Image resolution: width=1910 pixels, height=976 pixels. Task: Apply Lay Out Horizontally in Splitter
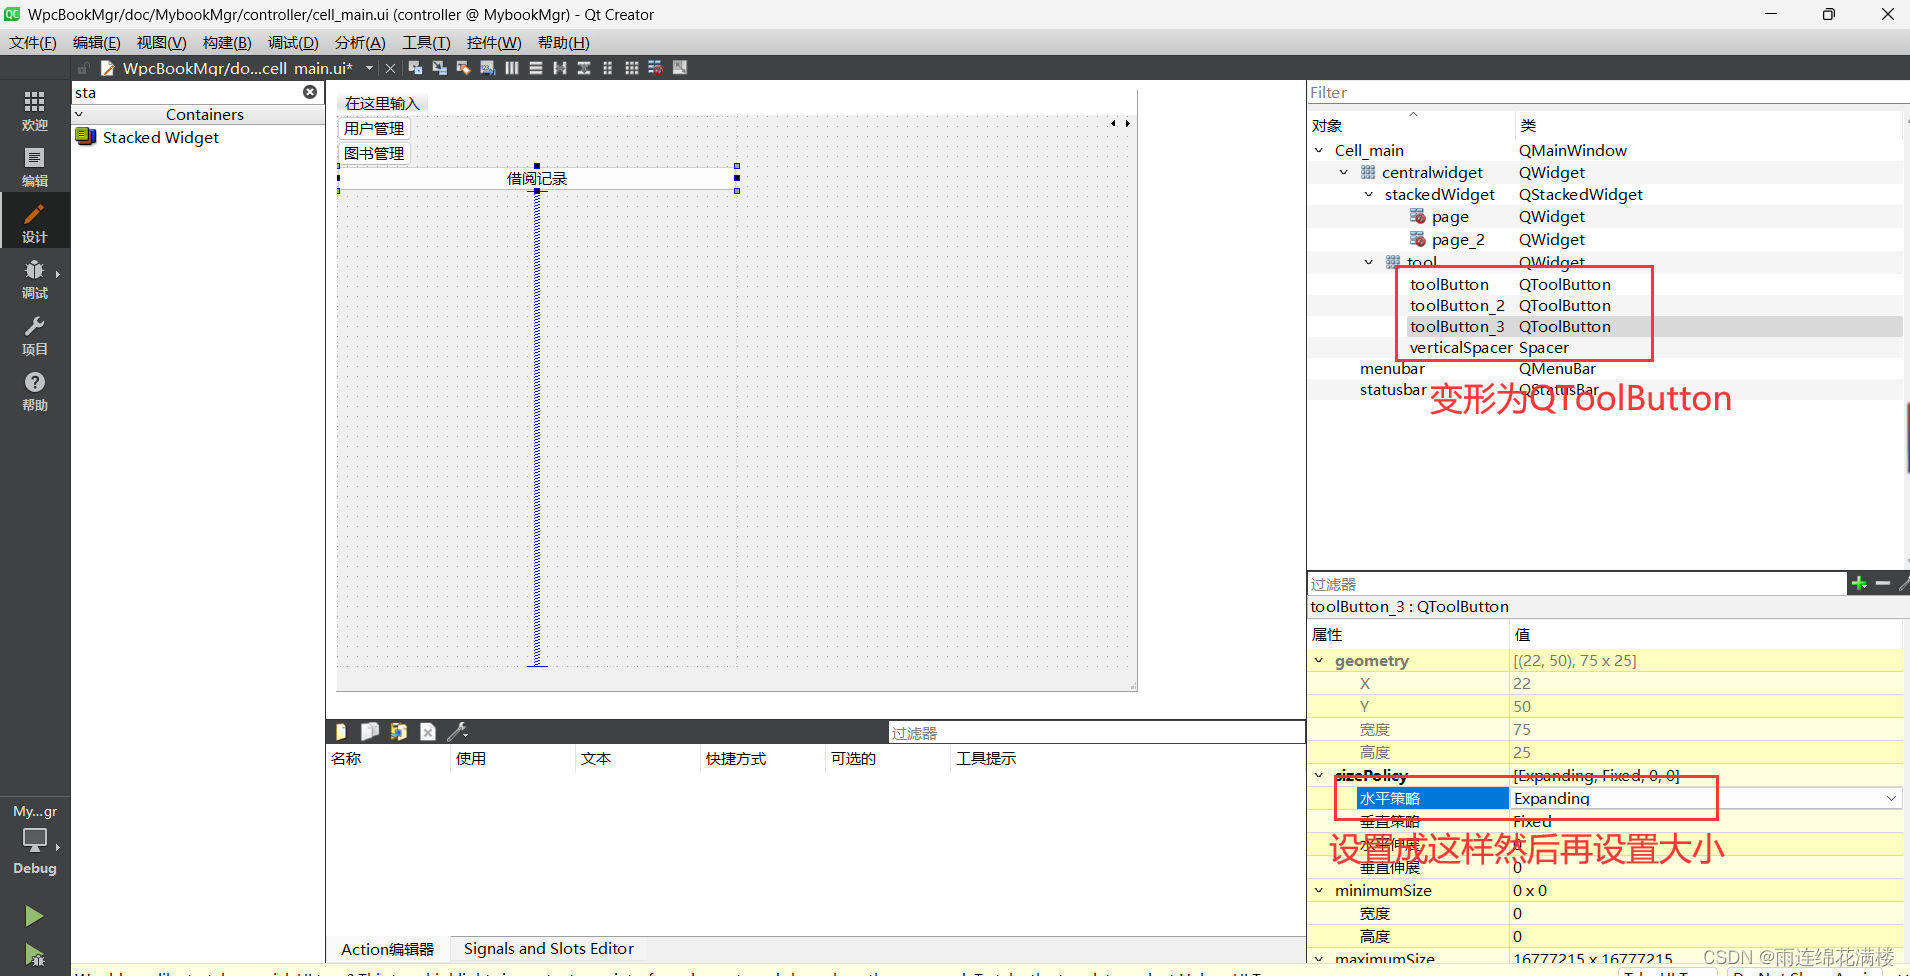(x=560, y=68)
